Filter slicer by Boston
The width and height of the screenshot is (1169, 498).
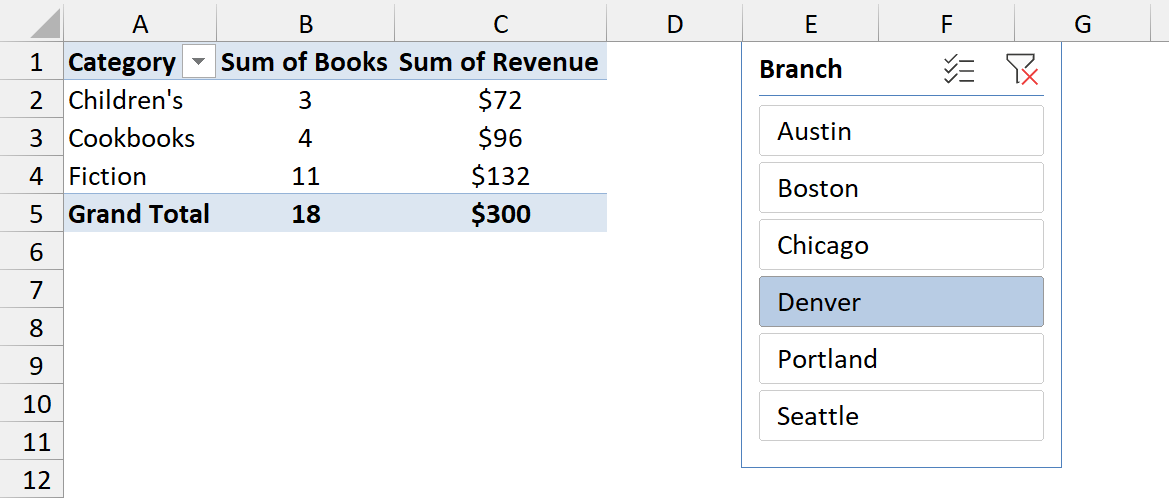click(901, 188)
